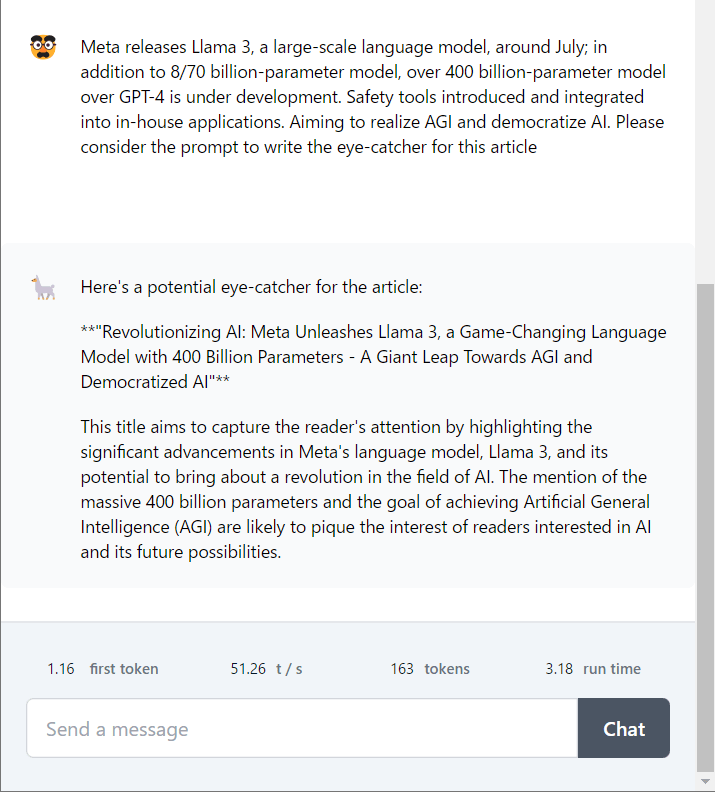Image resolution: width=715 pixels, height=792 pixels.
Task: Click the user prompt about Meta's Llama 3
Action: click(372, 97)
